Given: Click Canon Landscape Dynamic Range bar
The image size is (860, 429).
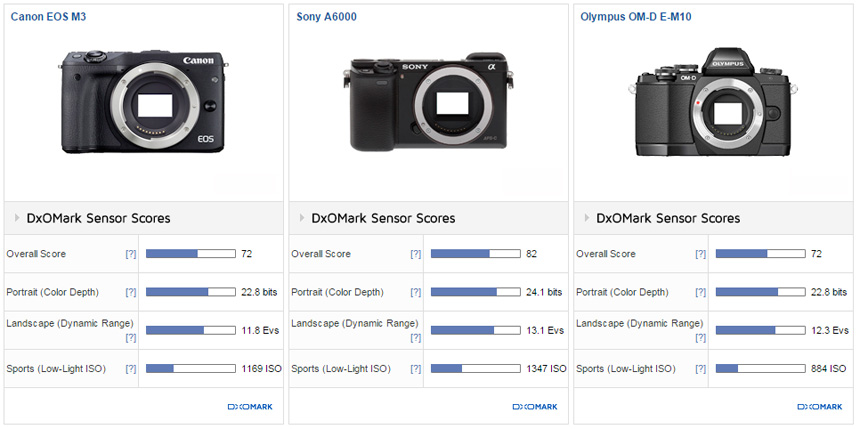Looking at the screenshot, I should 191,330.
